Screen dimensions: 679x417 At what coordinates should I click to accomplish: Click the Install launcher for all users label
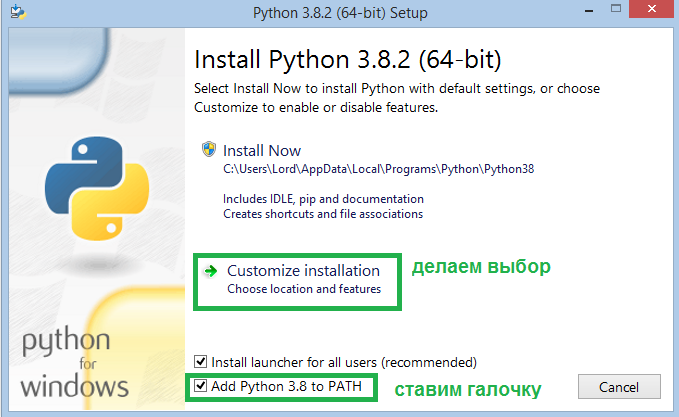point(344,362)
